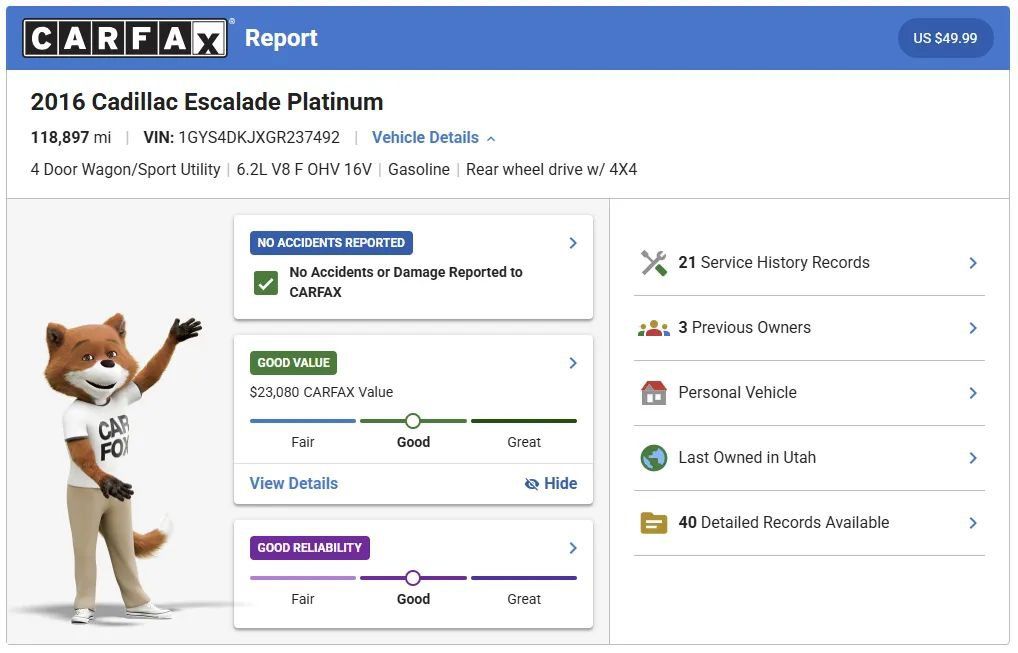The image size is (1018, 653).
Task: Click the Report heading in header
Action: (x=281, y=38)
